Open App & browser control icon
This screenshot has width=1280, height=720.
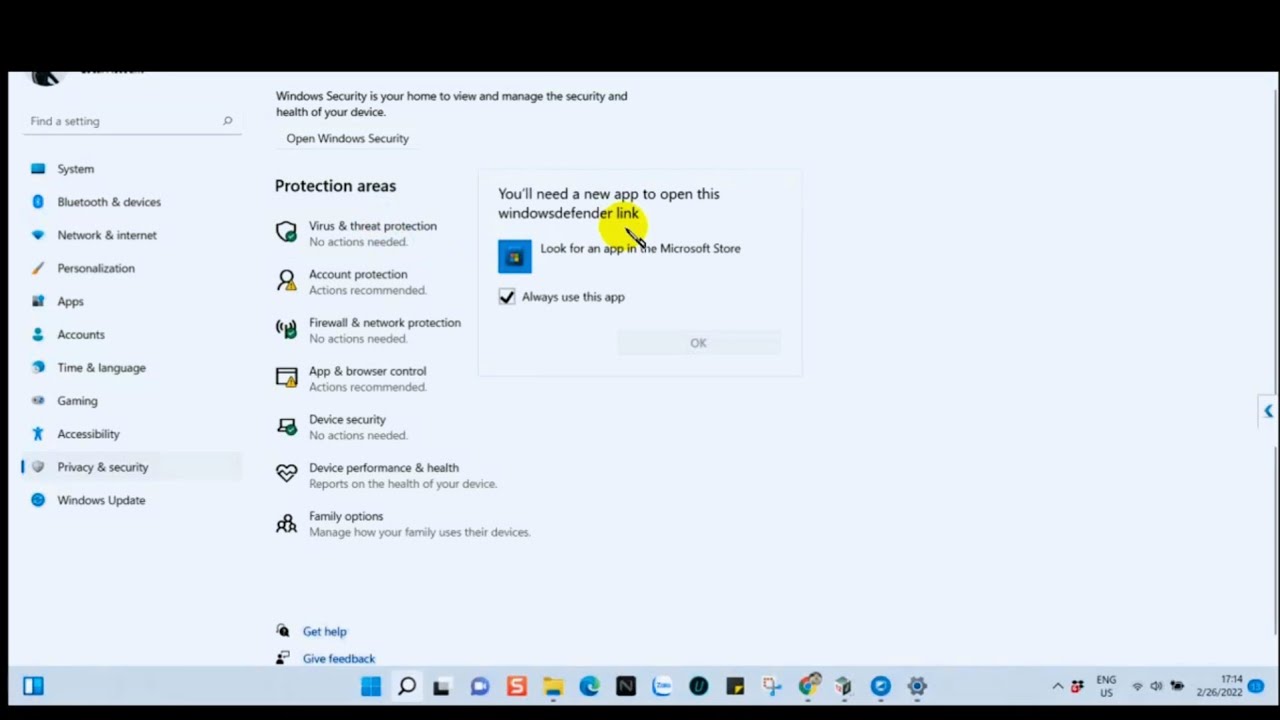(287, 378)
